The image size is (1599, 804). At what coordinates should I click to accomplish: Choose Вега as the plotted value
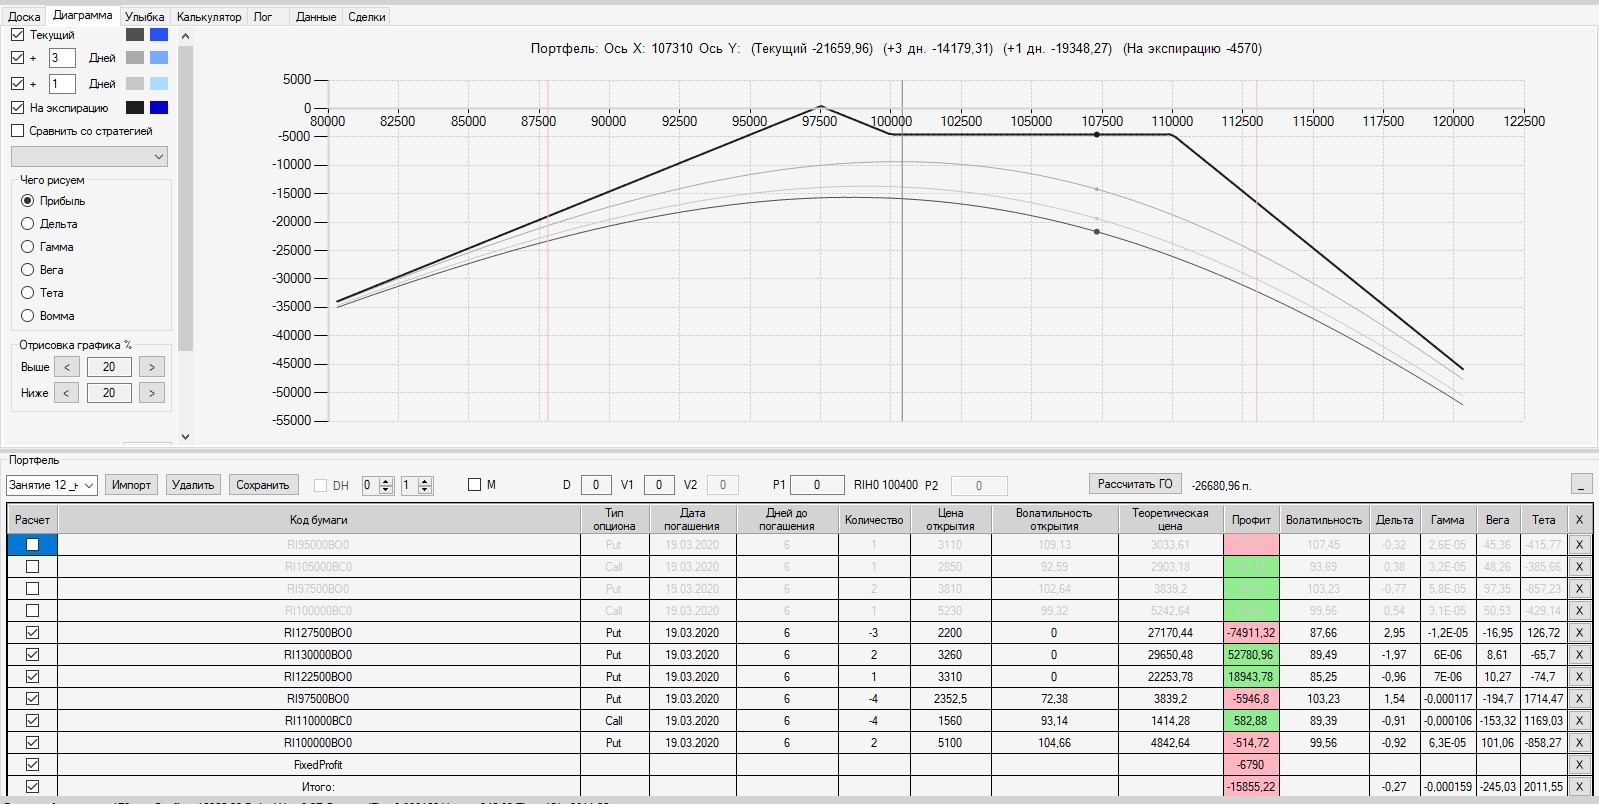(28, 270)
